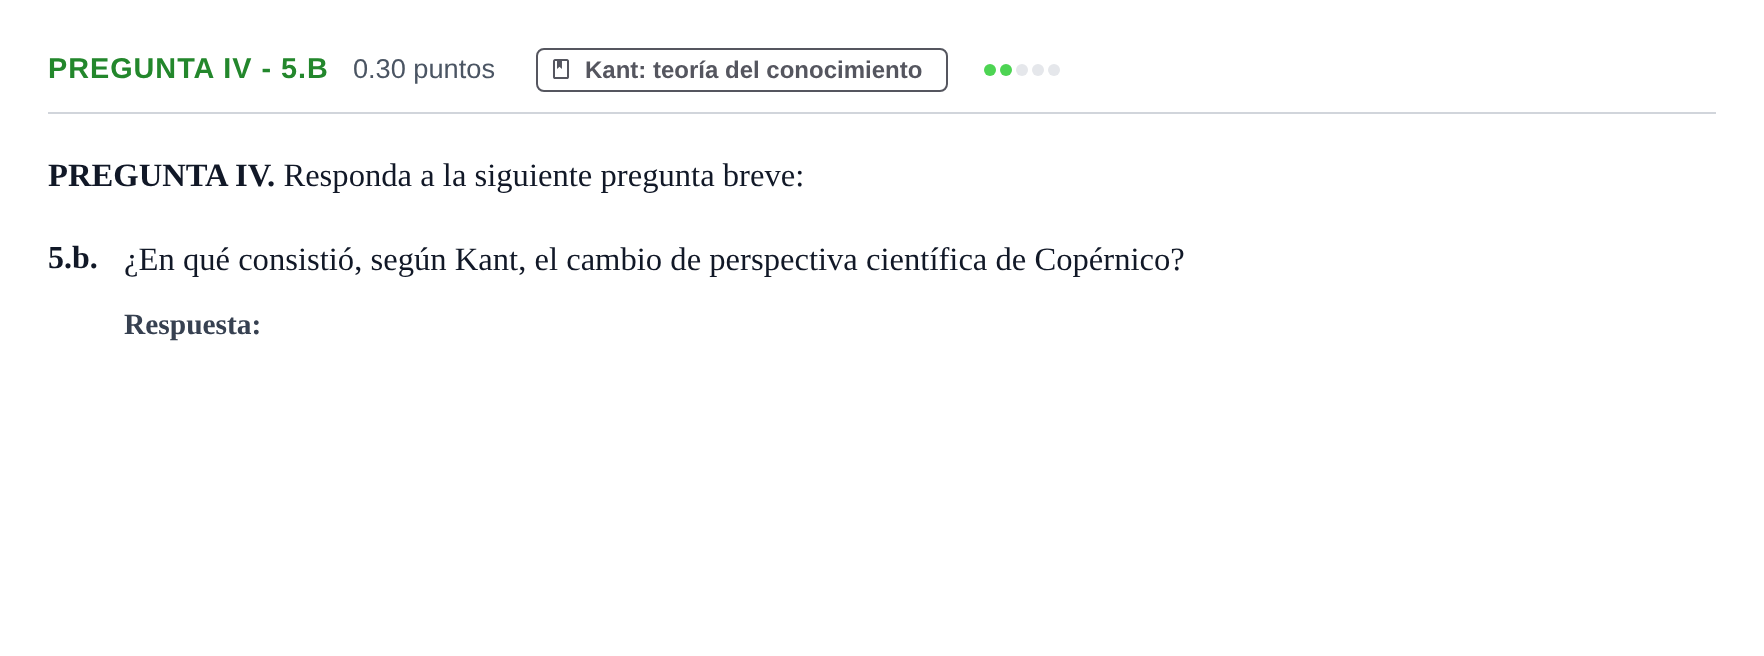This screenshot has height=656, width=1764.
Task: Click the empty answer area under Respuesta
Action: (900, 480)
